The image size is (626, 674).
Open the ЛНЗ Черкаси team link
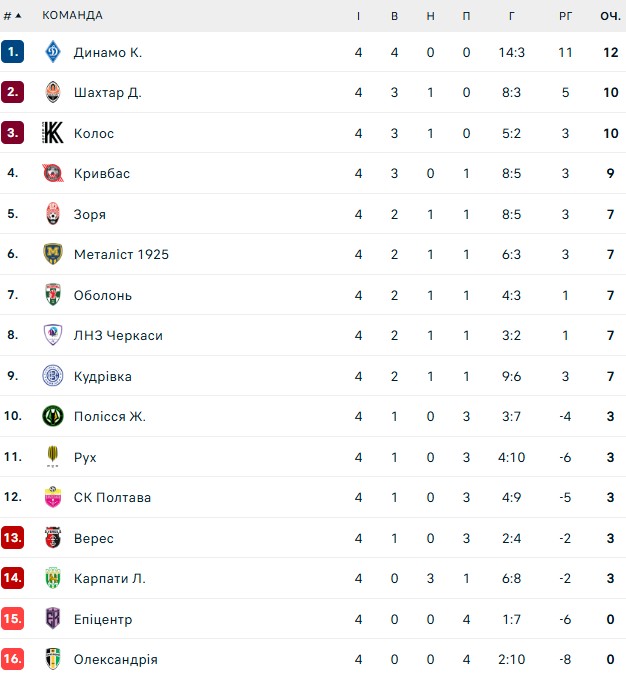[118, 336]
